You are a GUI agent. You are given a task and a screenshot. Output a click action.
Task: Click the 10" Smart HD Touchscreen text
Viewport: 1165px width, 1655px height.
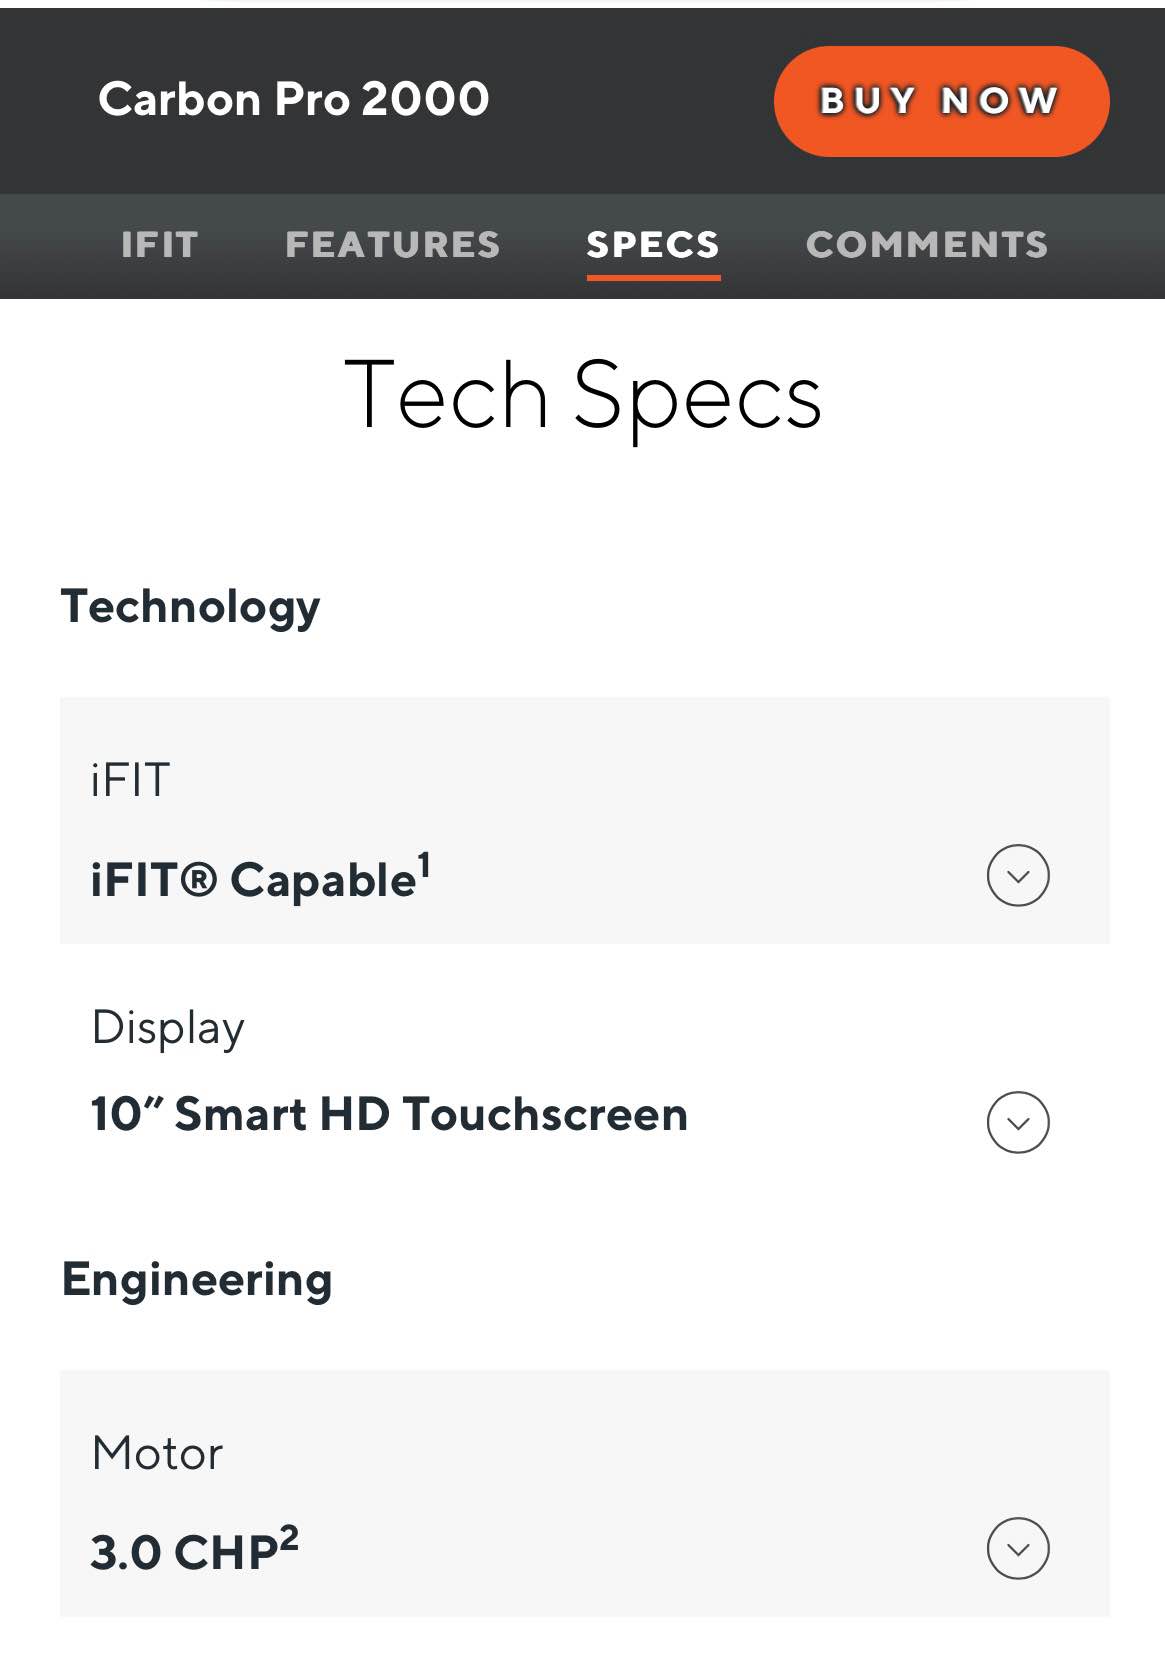(389, 1114)
